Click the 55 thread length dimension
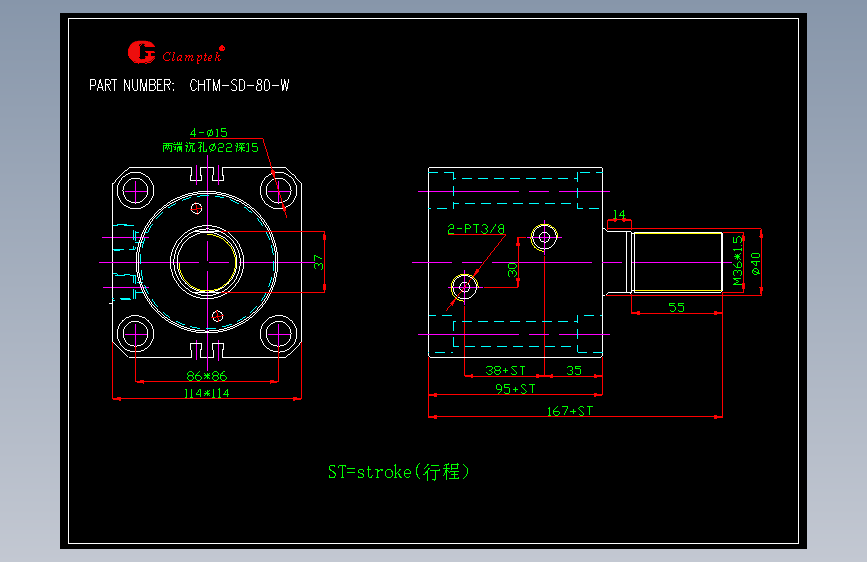867x562 pixels. tap(676, 308)
